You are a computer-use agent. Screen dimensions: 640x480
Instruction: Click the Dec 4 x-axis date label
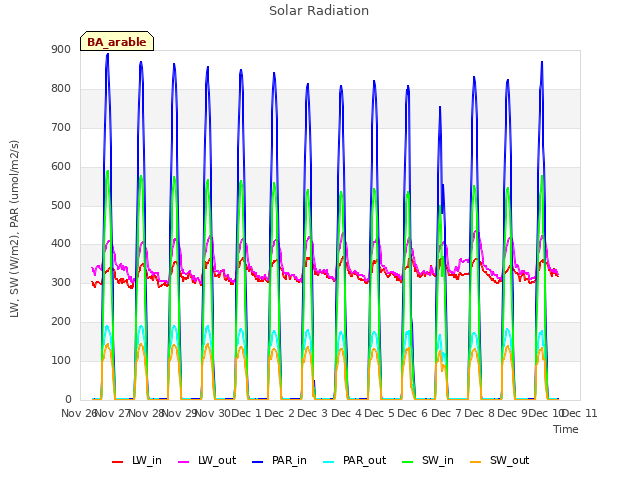click(346, 413)
